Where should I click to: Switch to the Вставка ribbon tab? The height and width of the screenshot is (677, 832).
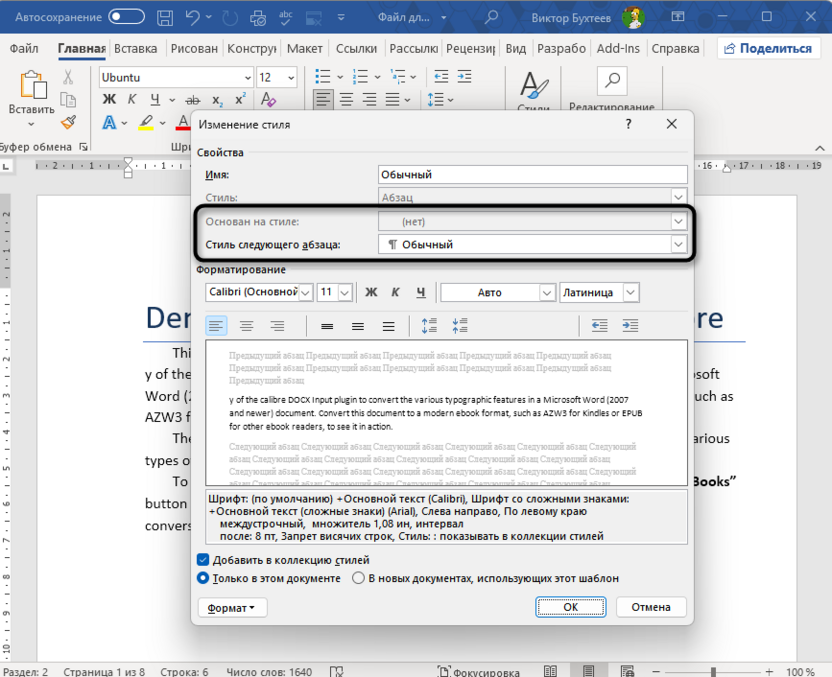tap(135, 47)
